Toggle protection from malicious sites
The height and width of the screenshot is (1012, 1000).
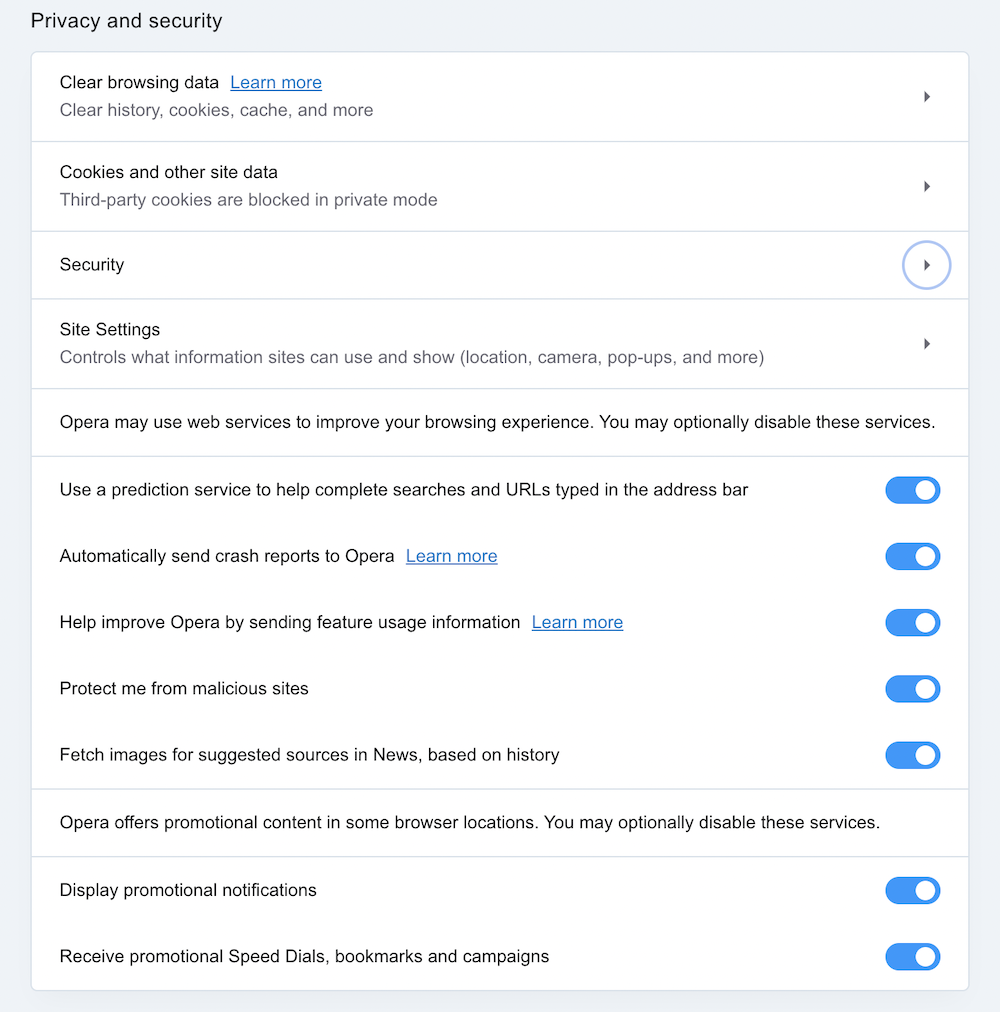point(912,688)
